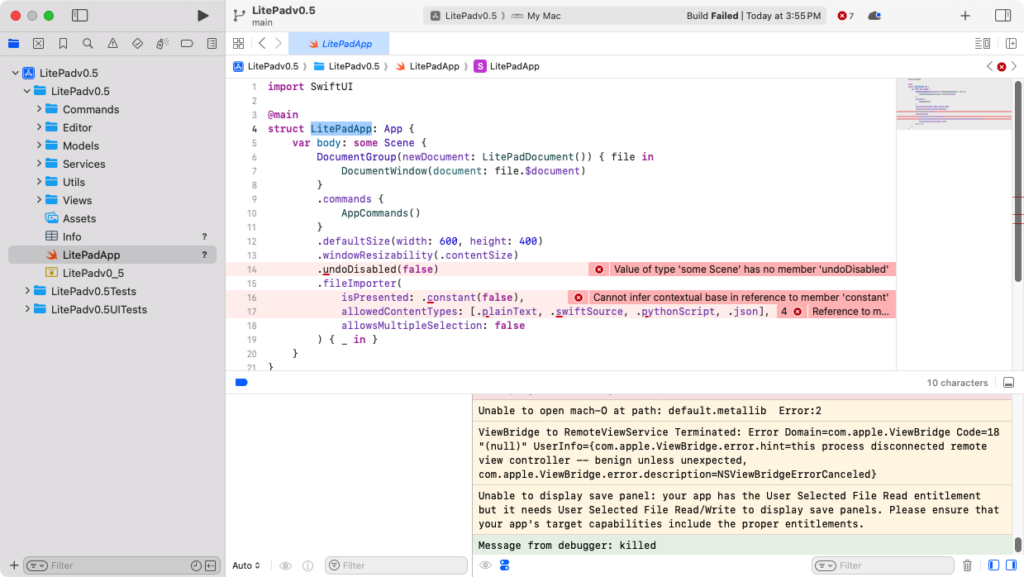Screen dimensions: 1024x577
Task: Jump to previous issue arrow
Action: (x=989, y=67)
